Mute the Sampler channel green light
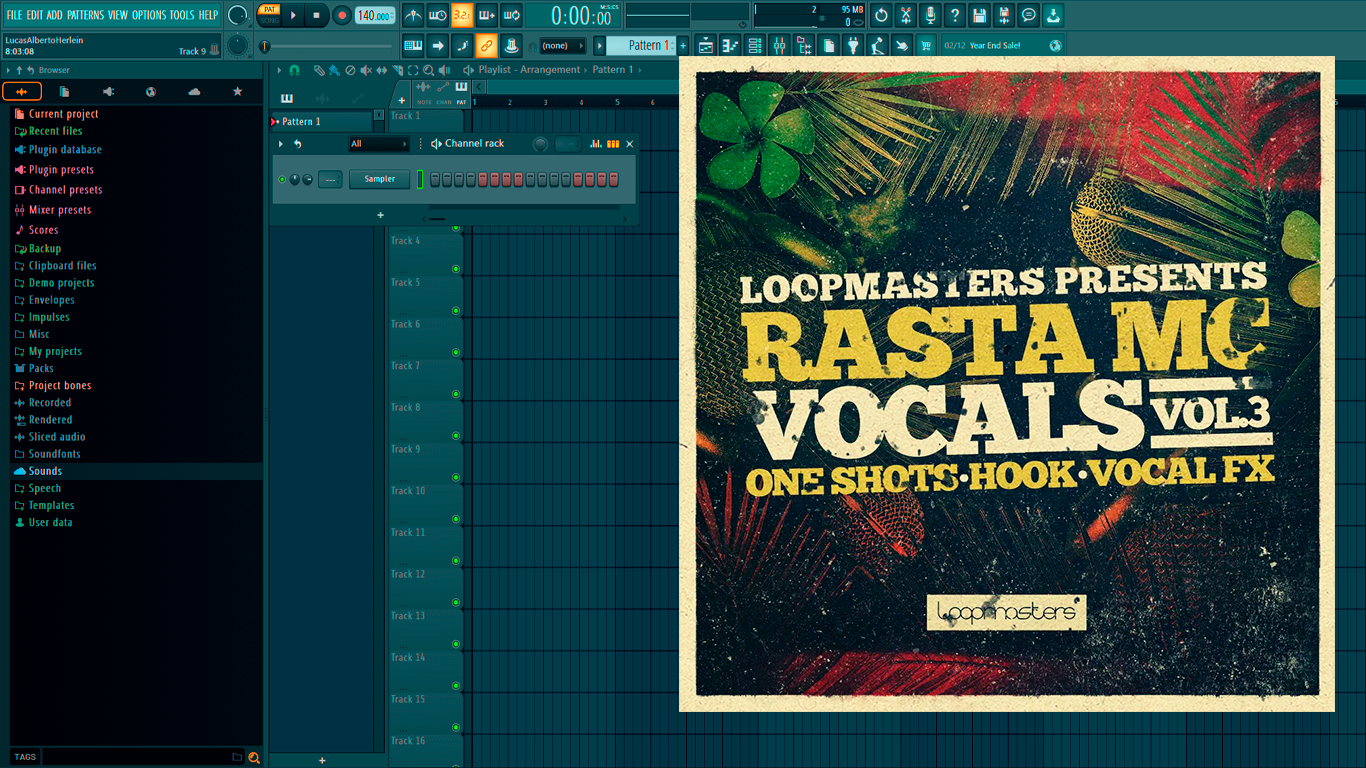This screenshot has width=1366, height=768. [282, 179]
